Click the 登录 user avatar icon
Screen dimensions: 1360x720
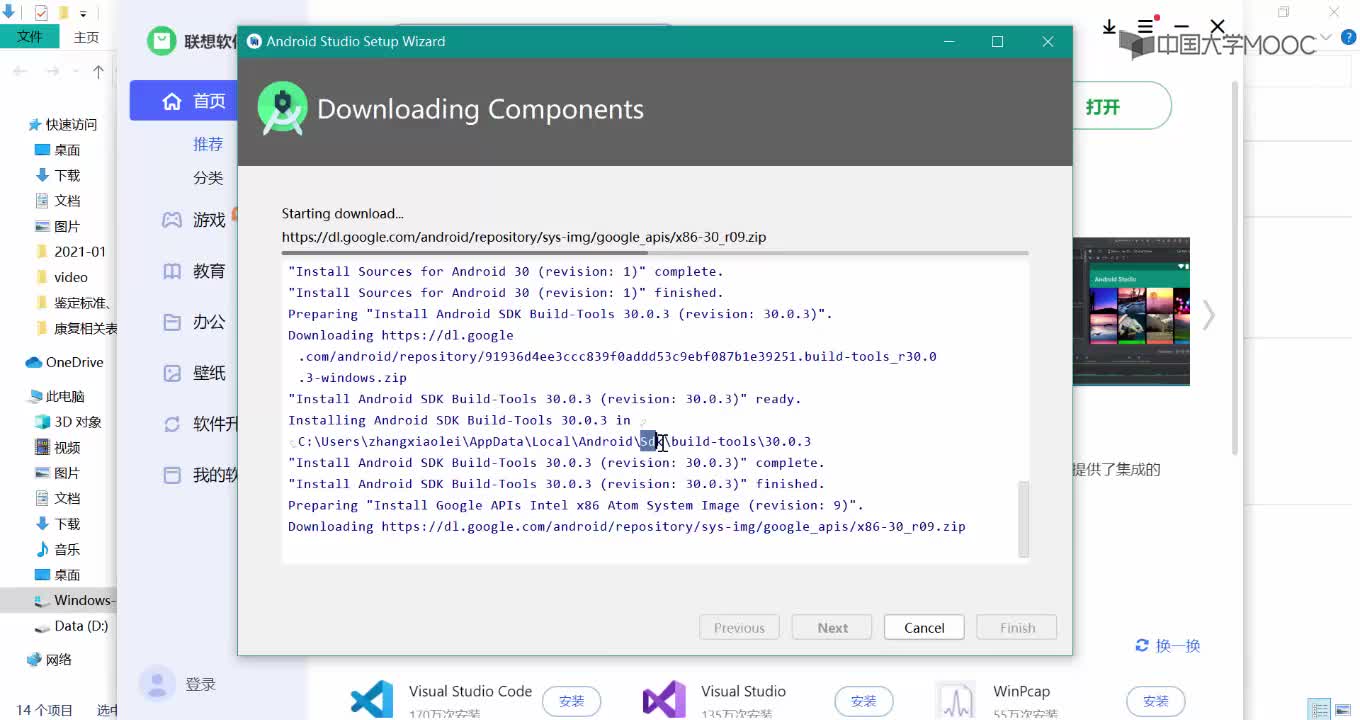(x=156, y=684)
